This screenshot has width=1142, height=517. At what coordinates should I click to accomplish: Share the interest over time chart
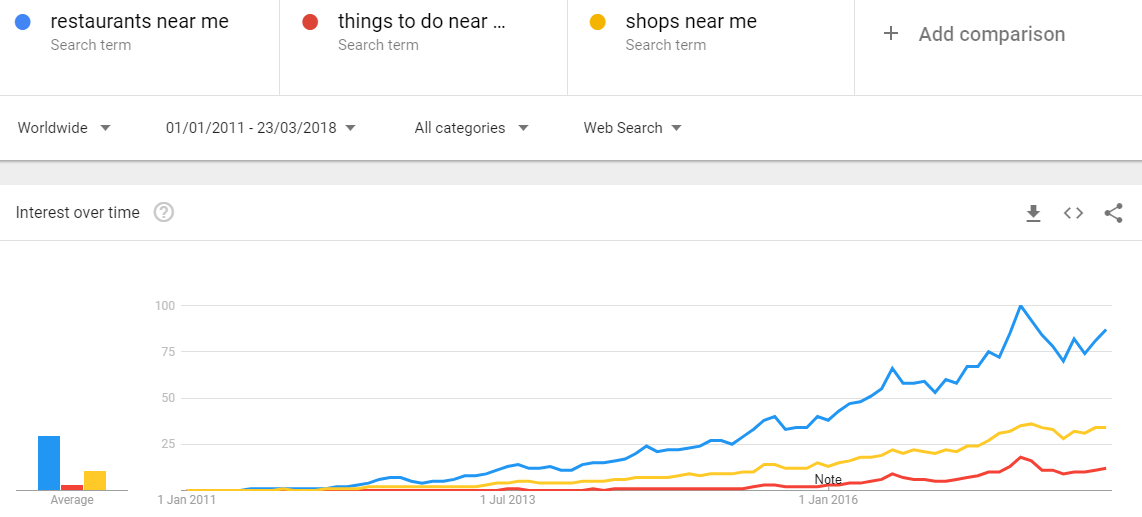[1113, 213]
